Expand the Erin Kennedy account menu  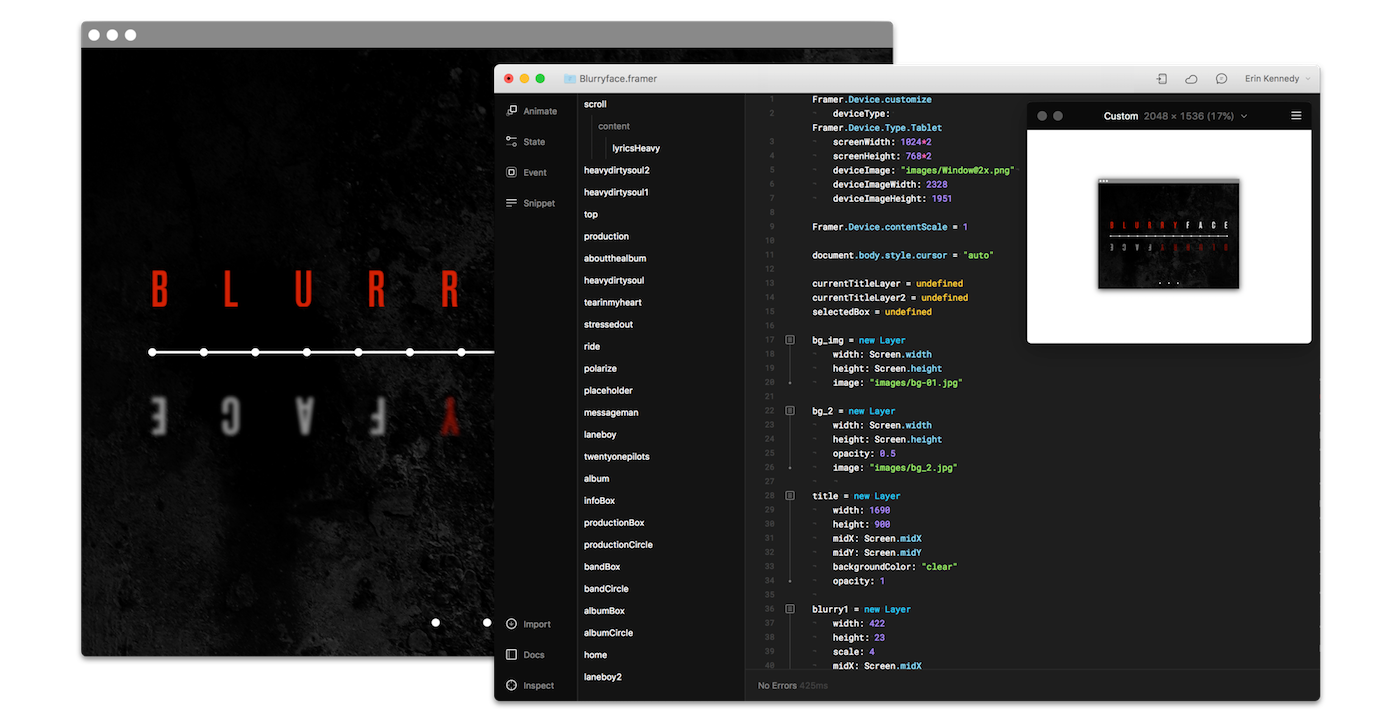1276,79
